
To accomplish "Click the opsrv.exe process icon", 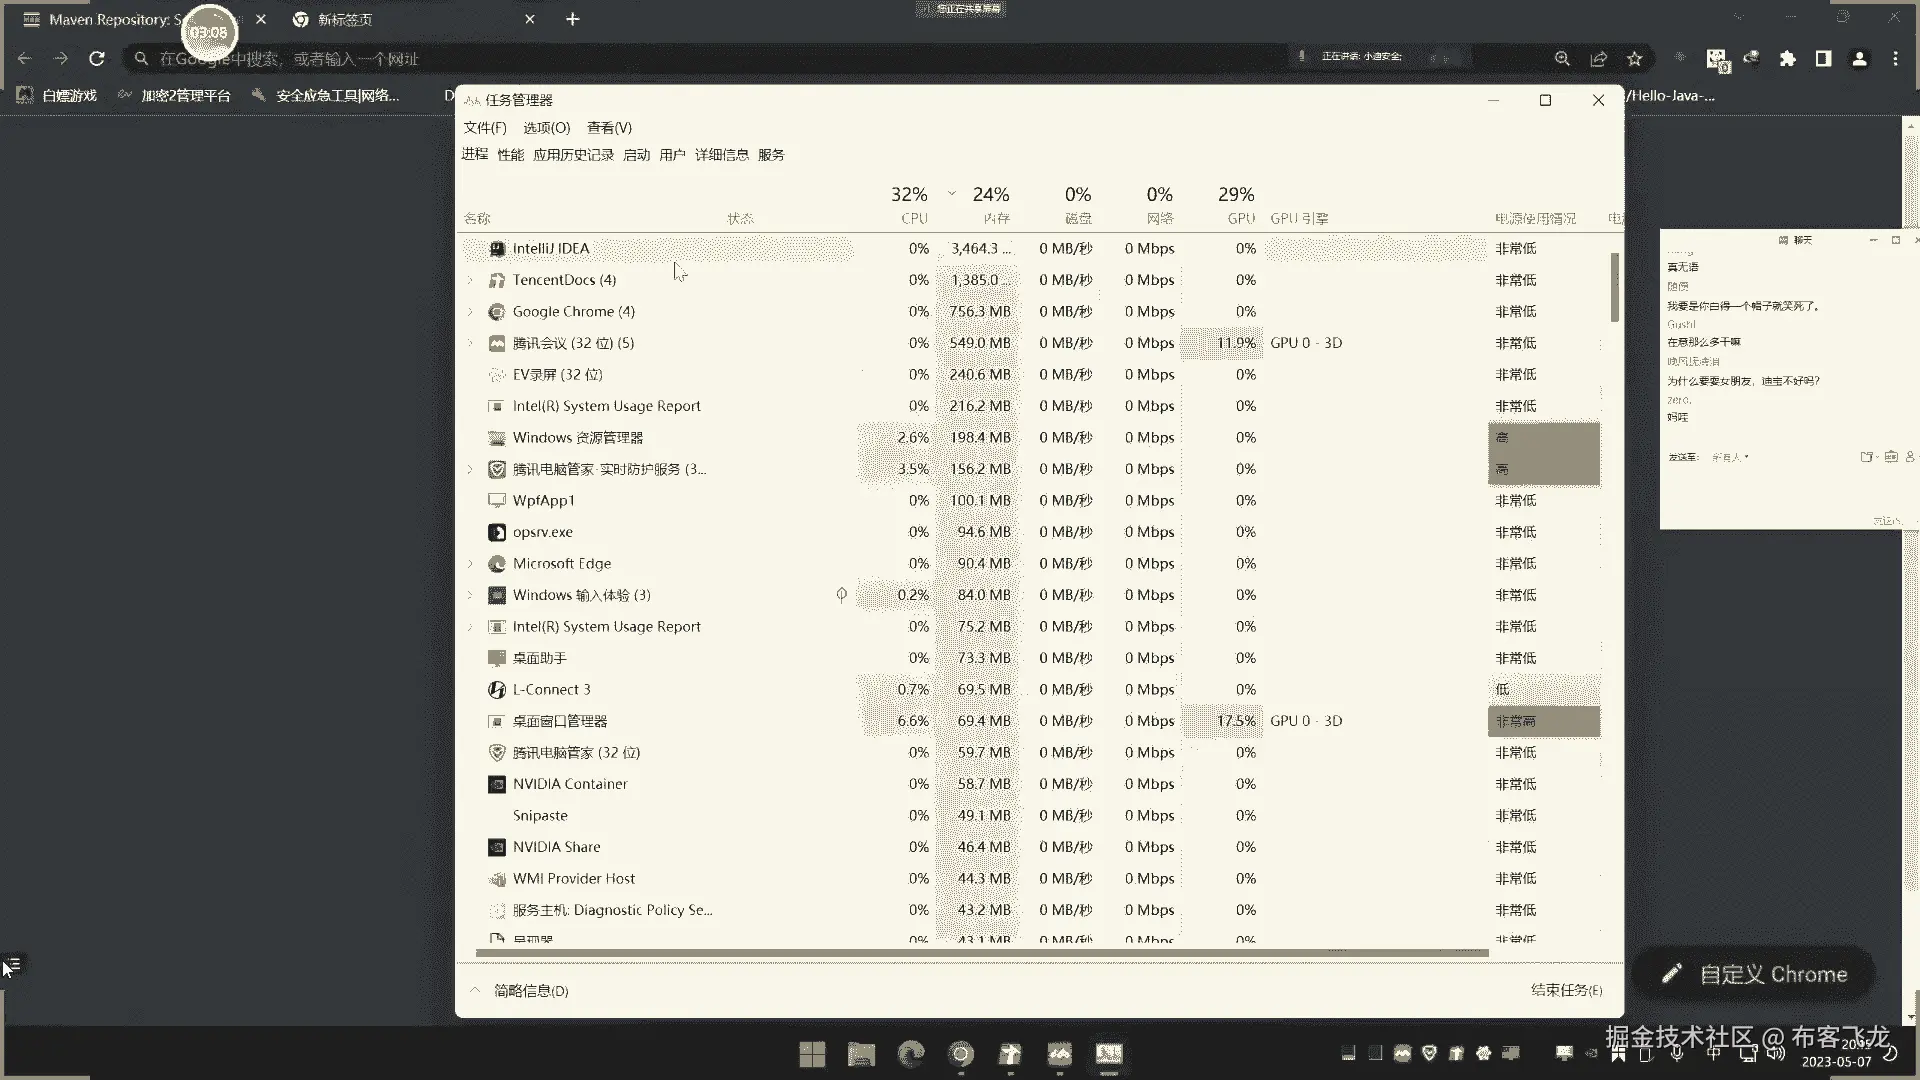I will tap(497, 533).
